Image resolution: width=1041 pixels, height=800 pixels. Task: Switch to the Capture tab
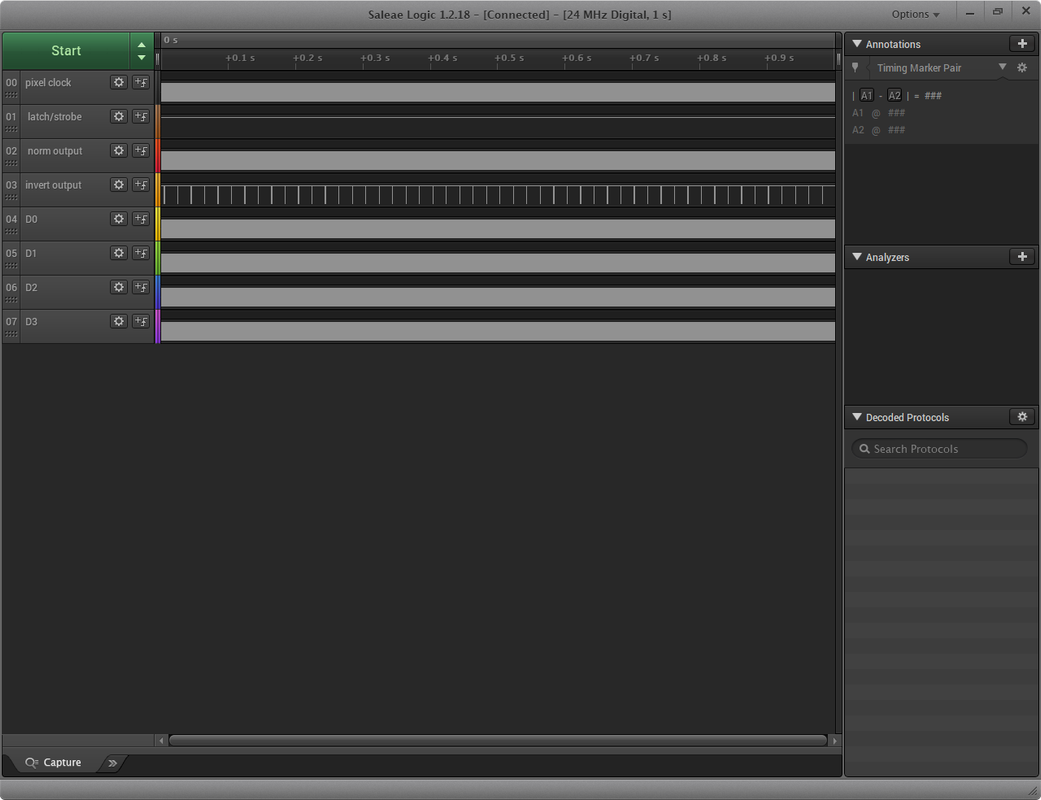[x=53, y=763]
